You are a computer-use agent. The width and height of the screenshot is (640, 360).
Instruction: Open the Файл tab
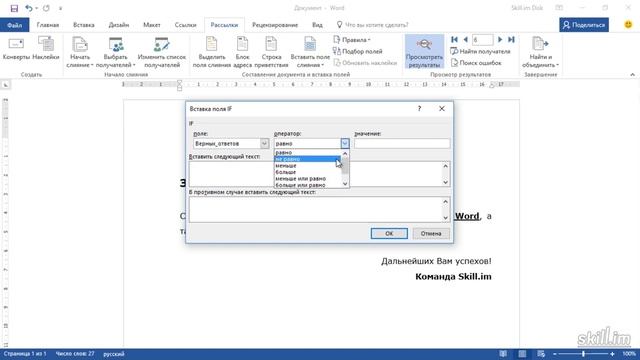coord(14,25)
